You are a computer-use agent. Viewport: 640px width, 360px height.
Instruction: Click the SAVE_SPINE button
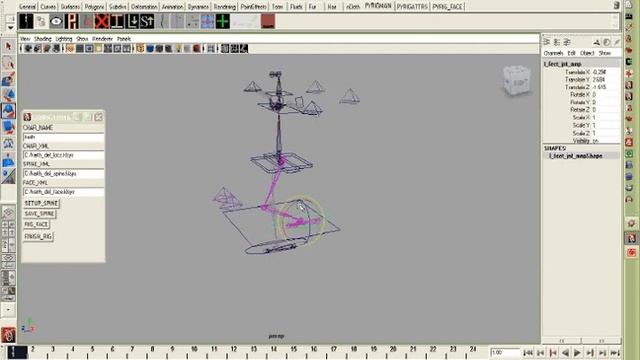click(x=39, y=213)
